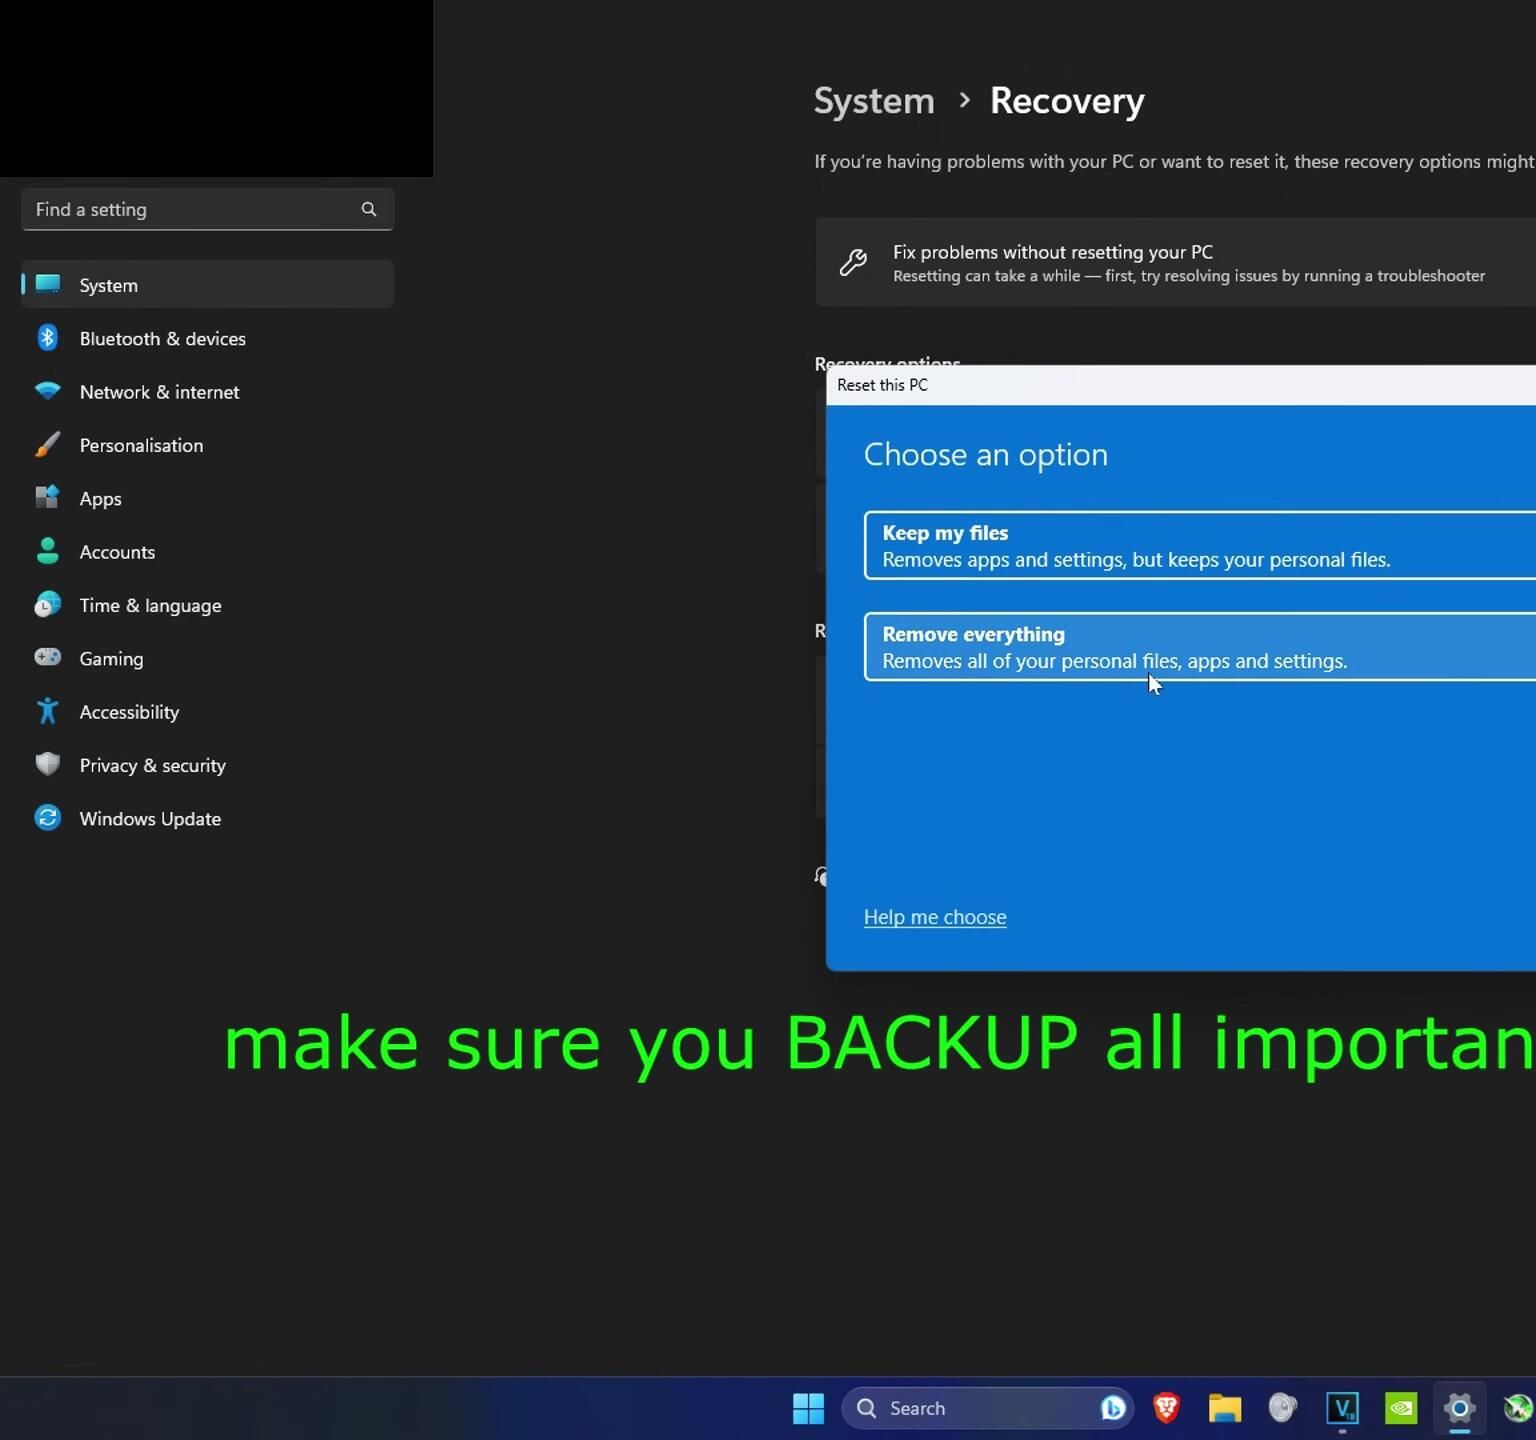
Task: Open the Vegas Pro V18 taskbar icon
Action: [1342, 1408]
